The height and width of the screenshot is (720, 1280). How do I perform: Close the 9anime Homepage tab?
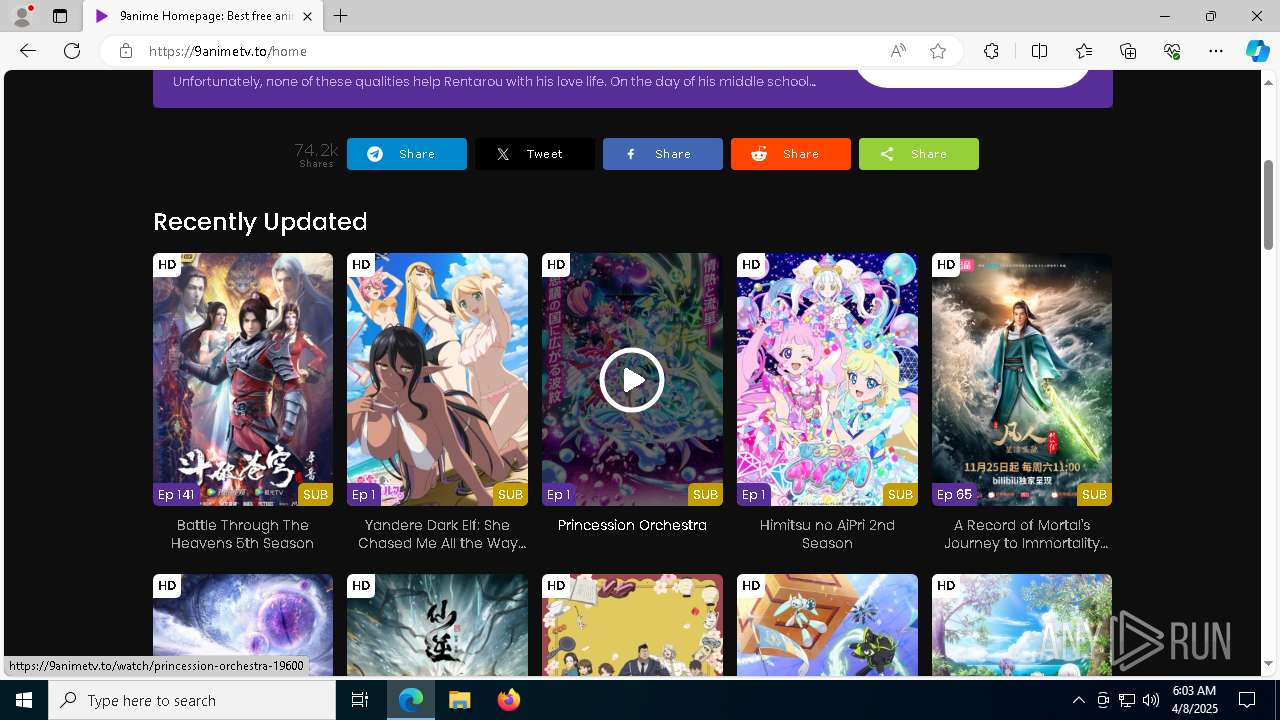(x=307, y=16)
